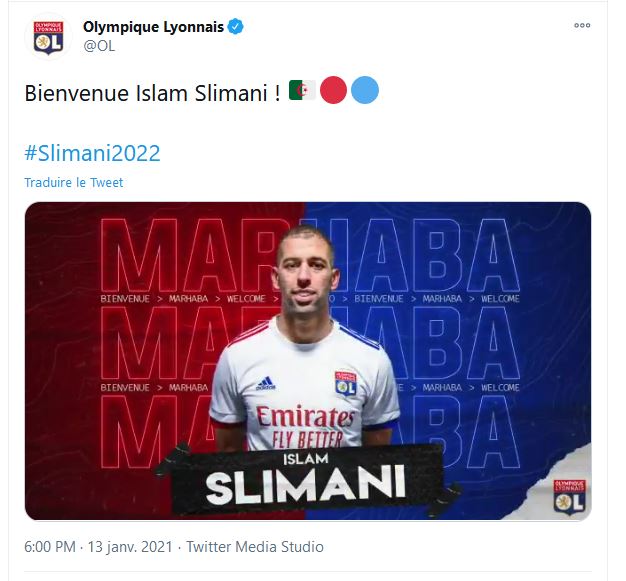
Task: Open the Olympique Lyonnais display name
Action: pos(153,27)
